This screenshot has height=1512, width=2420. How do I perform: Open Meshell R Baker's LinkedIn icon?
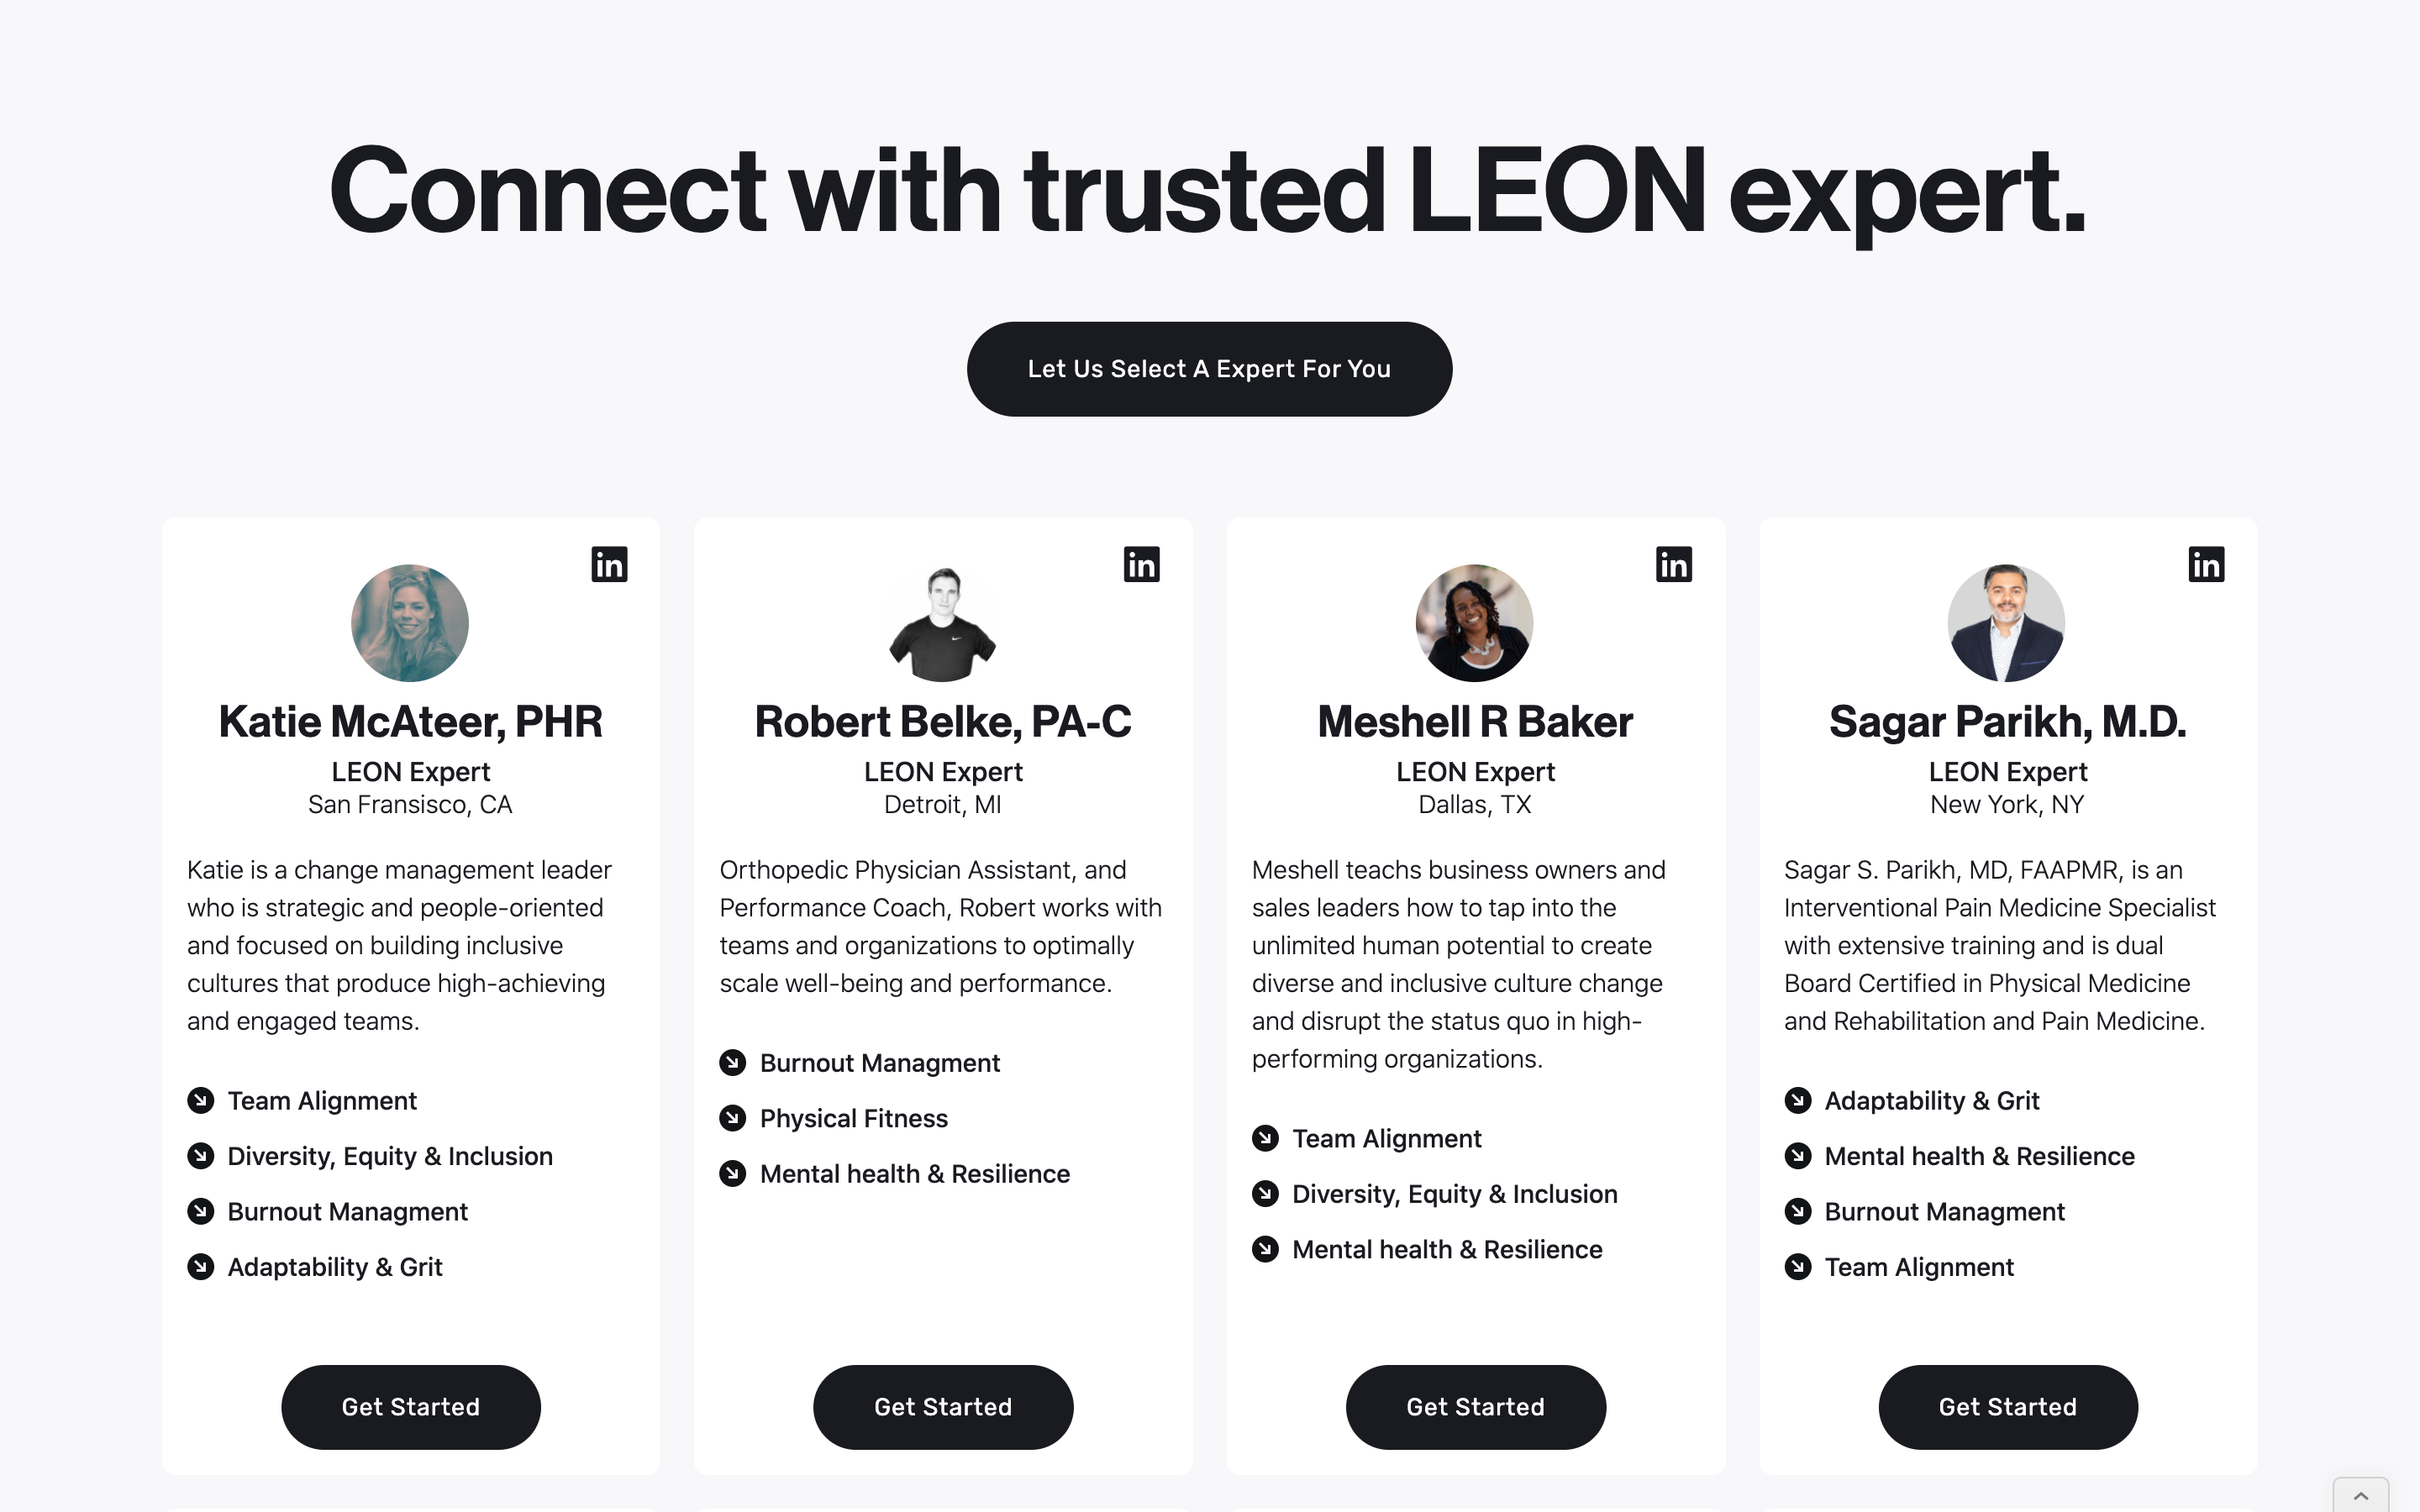click(1673, 565)
